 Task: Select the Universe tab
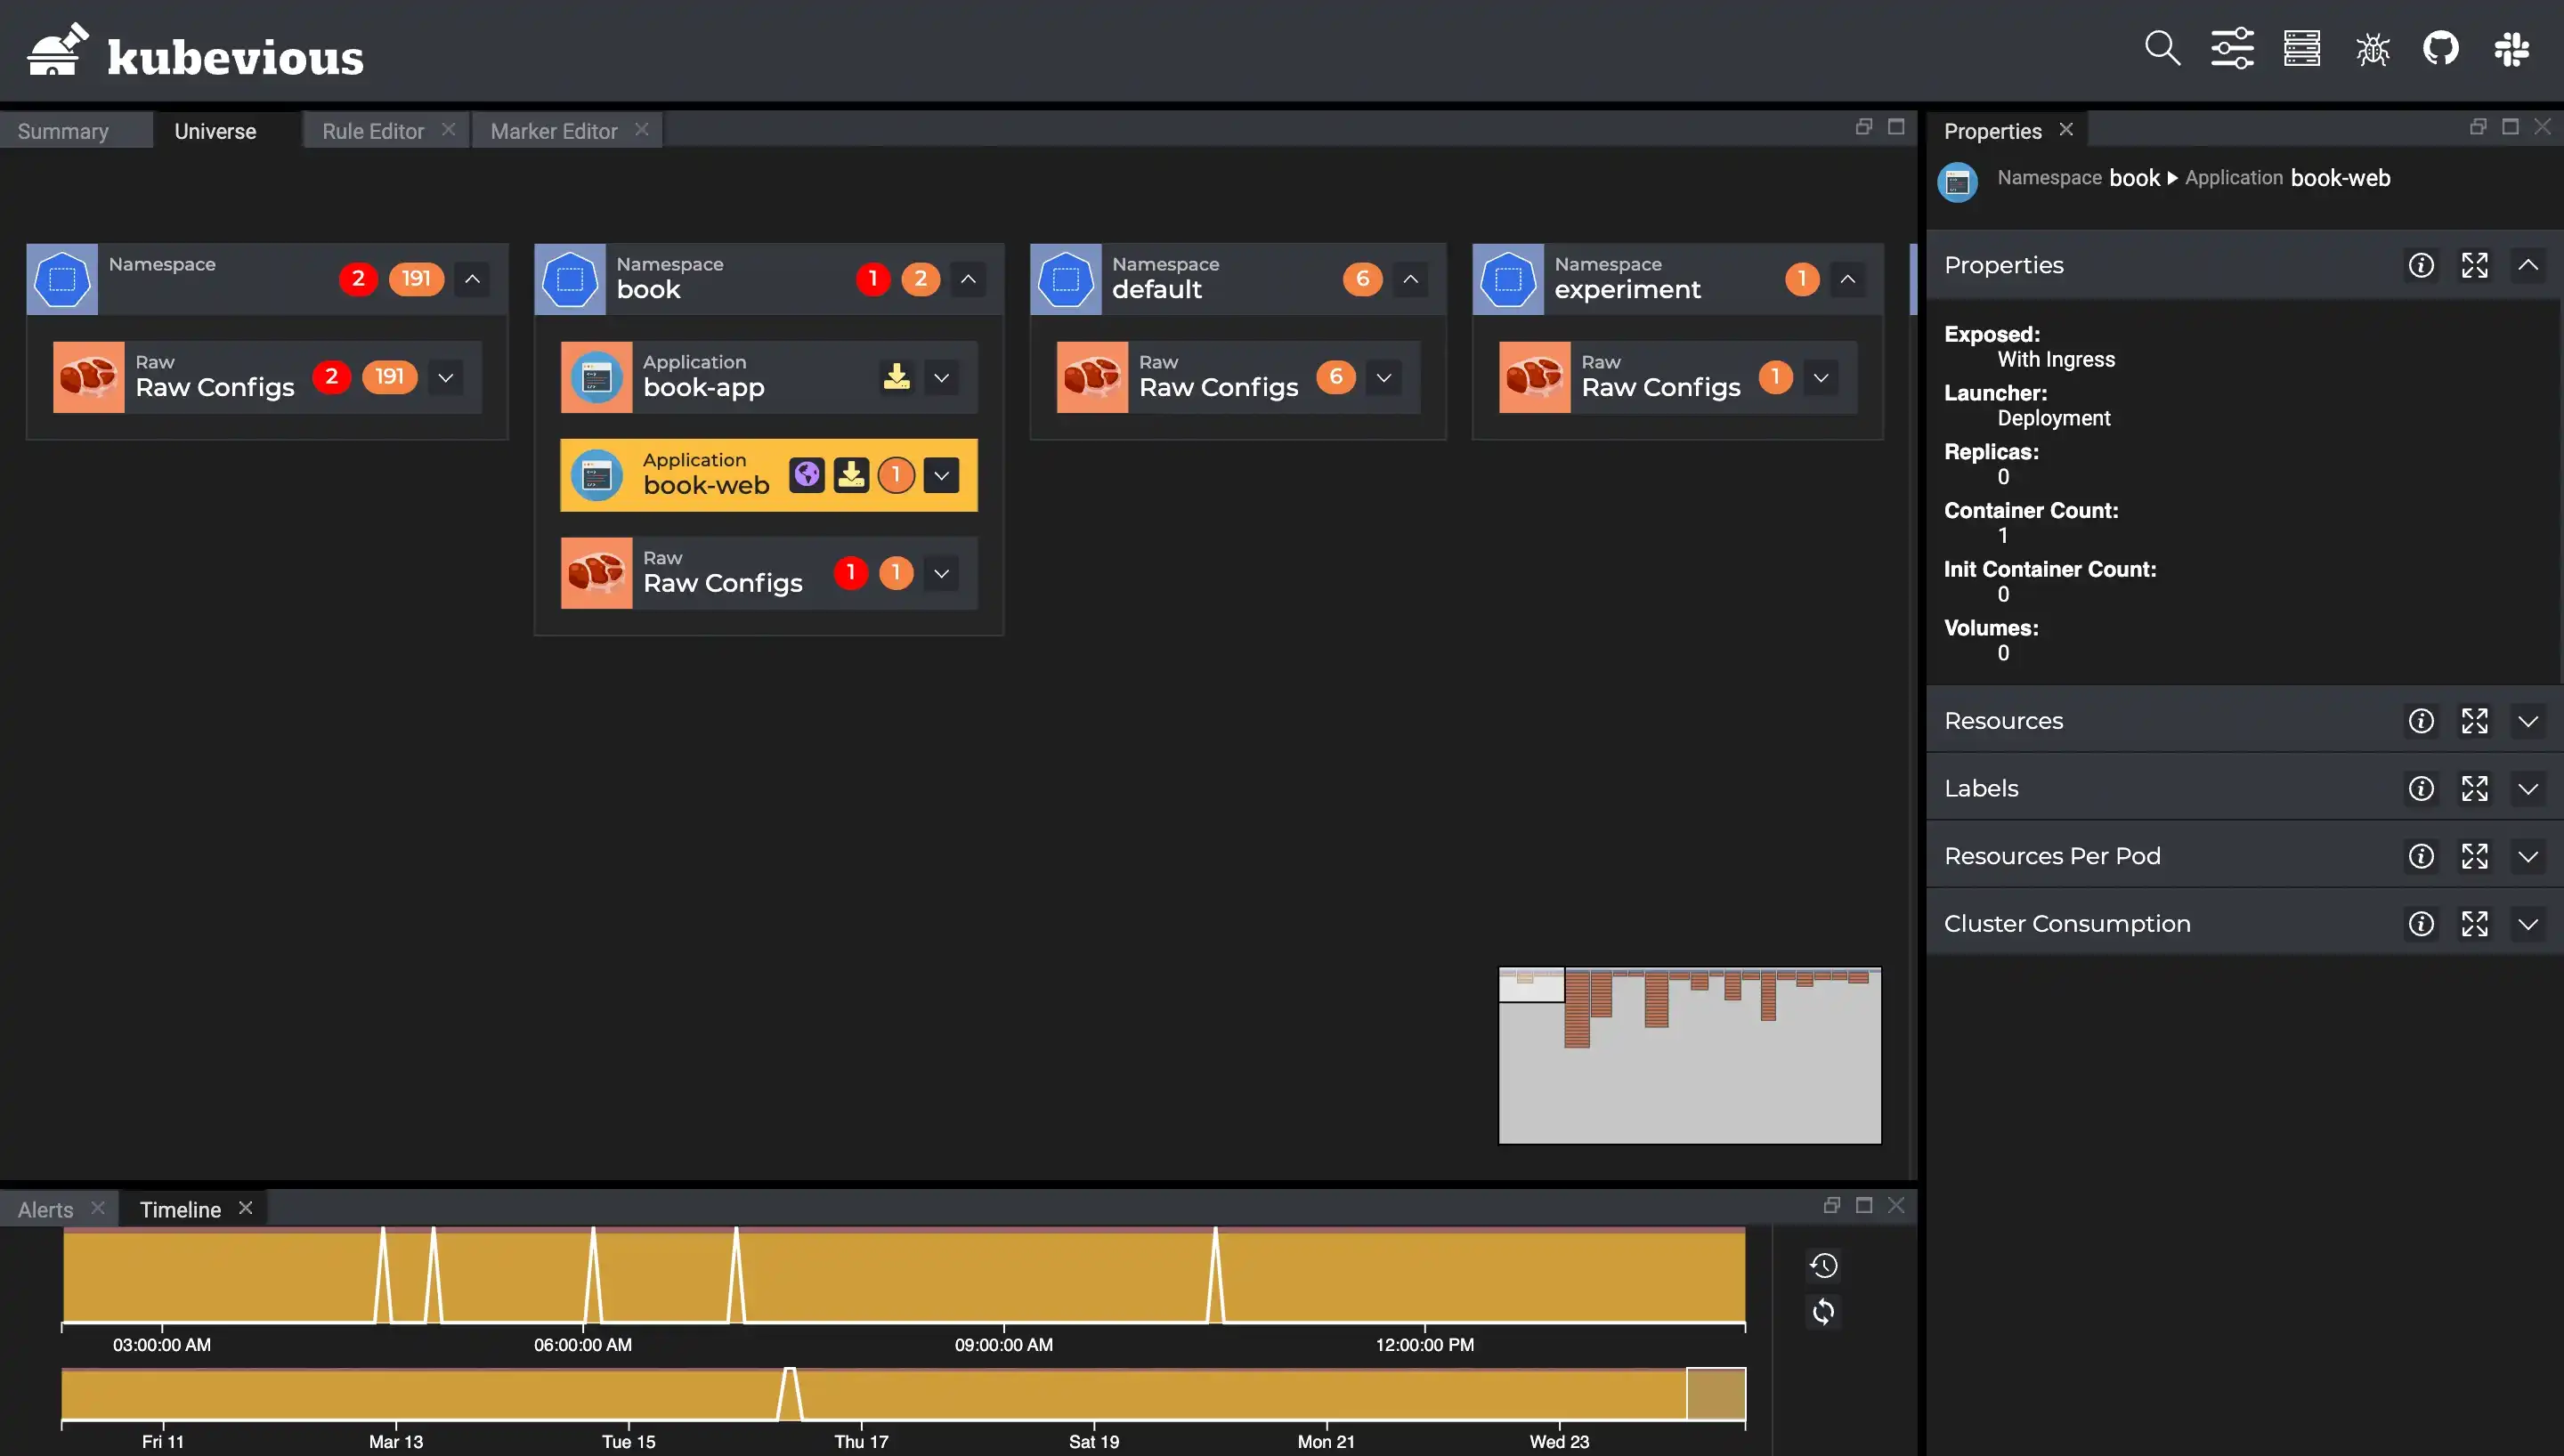coord(215,128)
